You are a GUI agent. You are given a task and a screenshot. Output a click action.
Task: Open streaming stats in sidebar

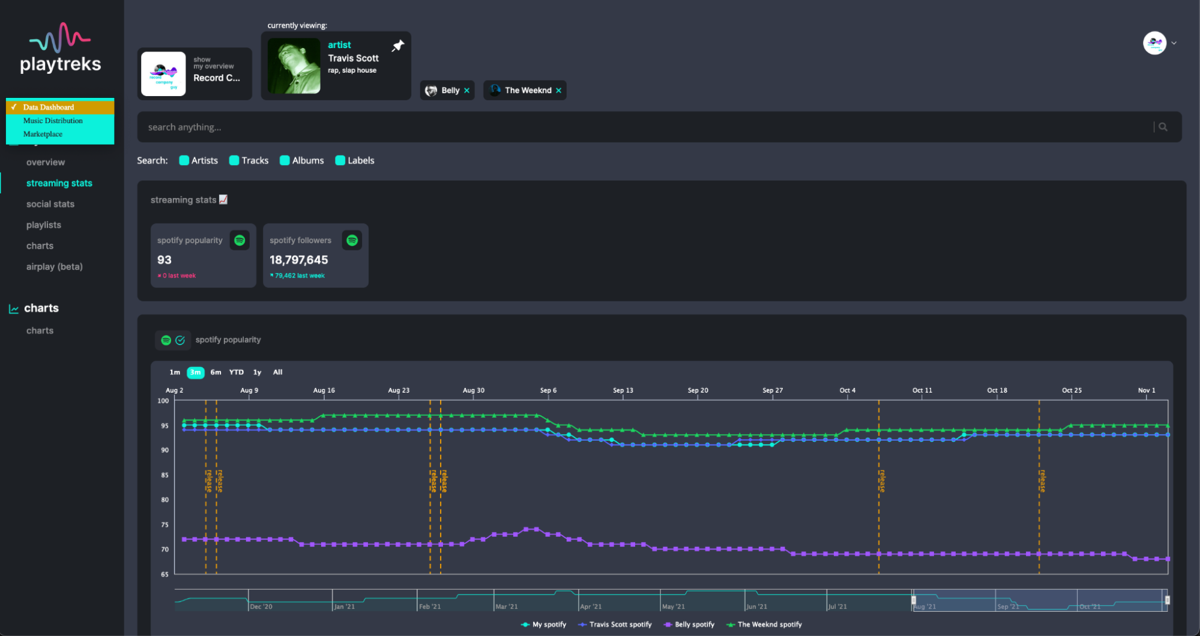pos(59,183)
